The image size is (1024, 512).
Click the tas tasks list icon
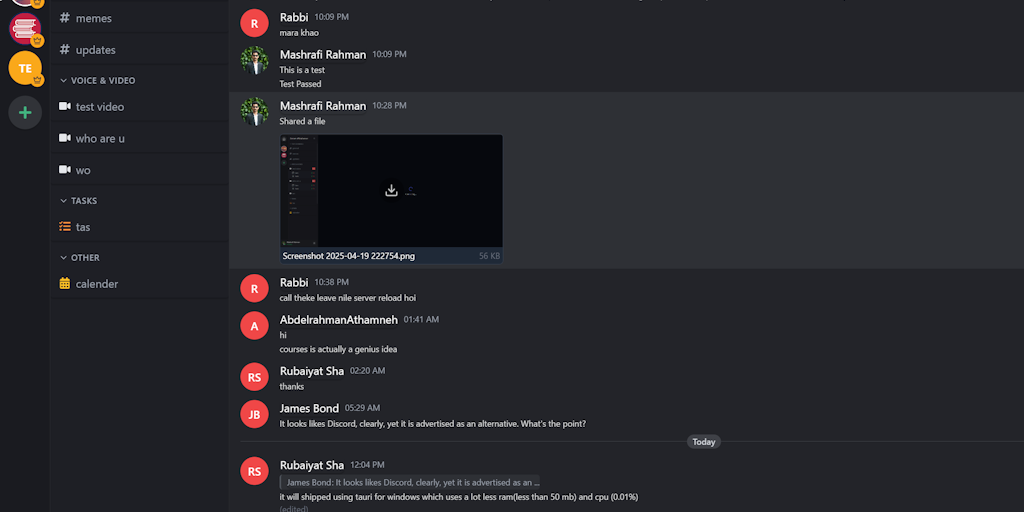[65, 227]
